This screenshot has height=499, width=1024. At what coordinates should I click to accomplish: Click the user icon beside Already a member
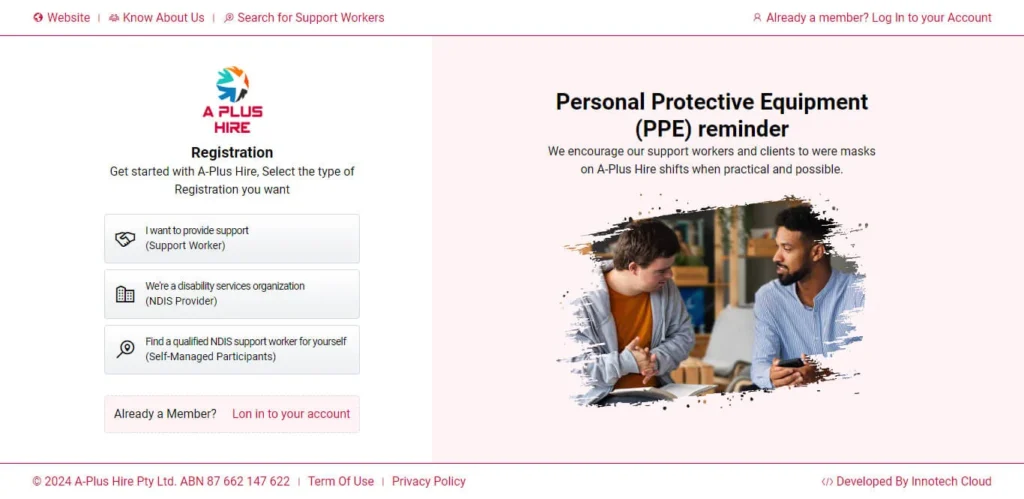tap(757, 18)
